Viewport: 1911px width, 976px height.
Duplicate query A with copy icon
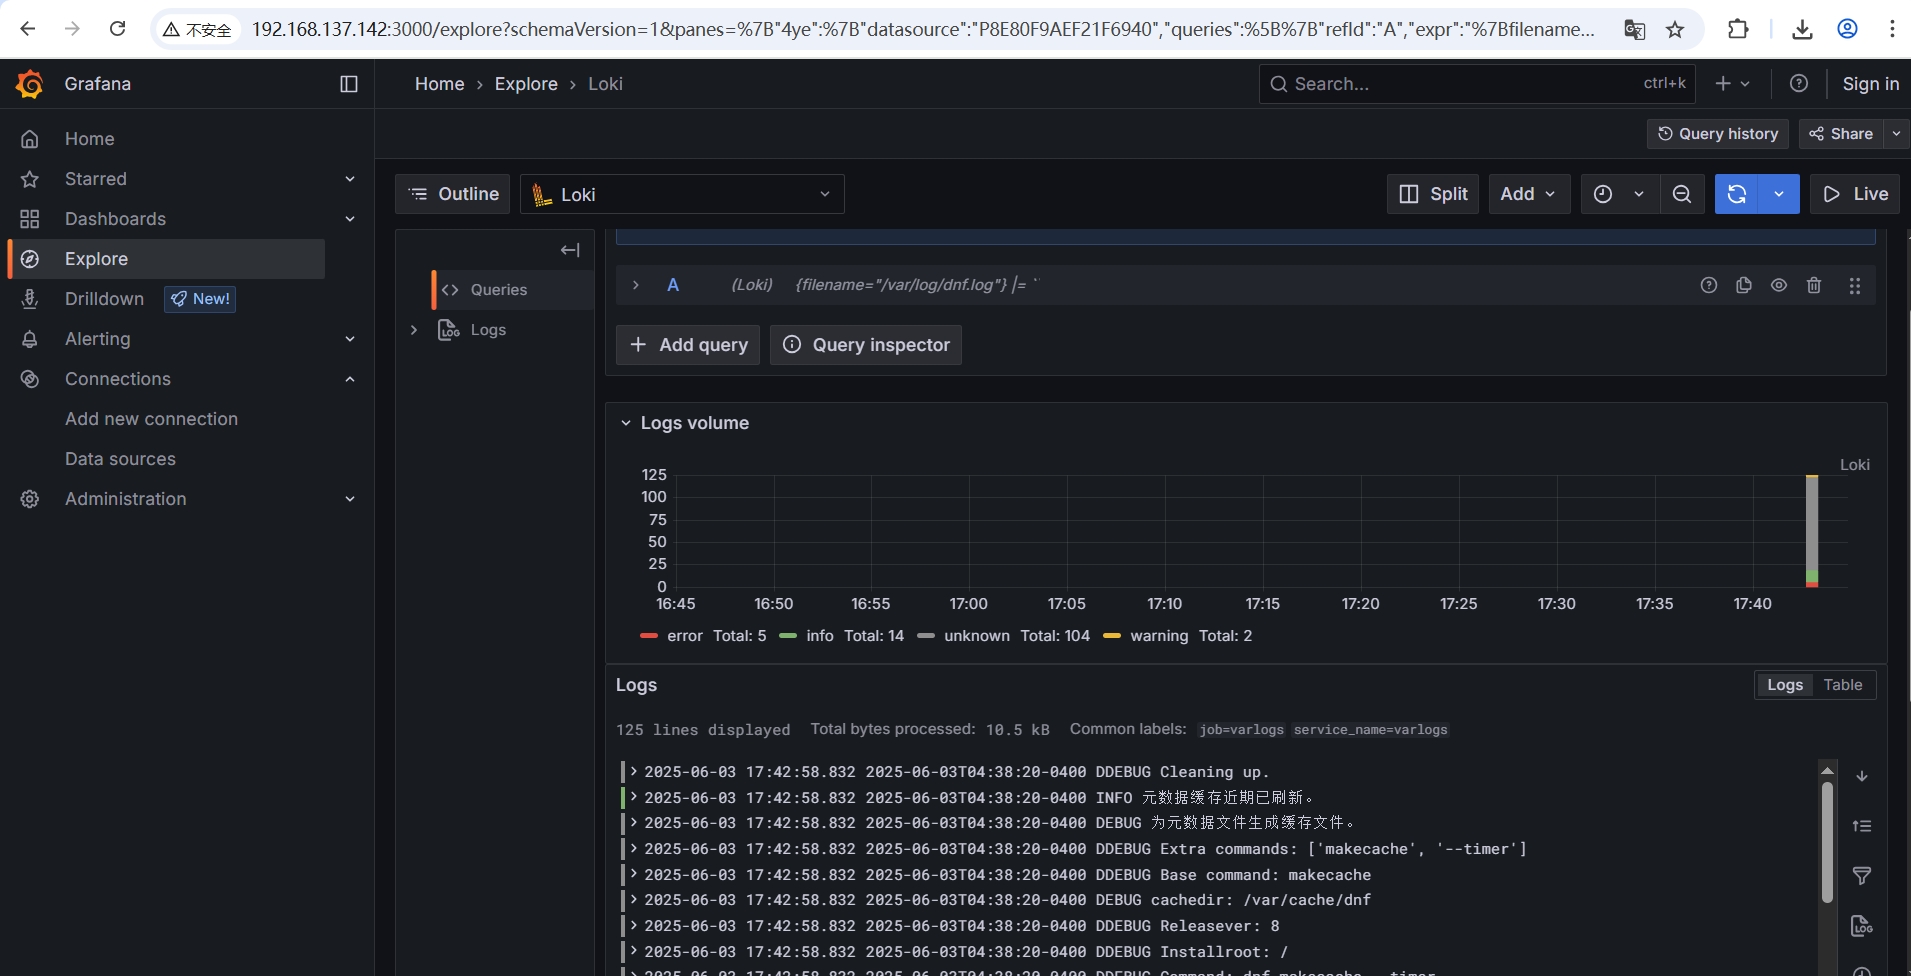click(x=1744, y=285)
